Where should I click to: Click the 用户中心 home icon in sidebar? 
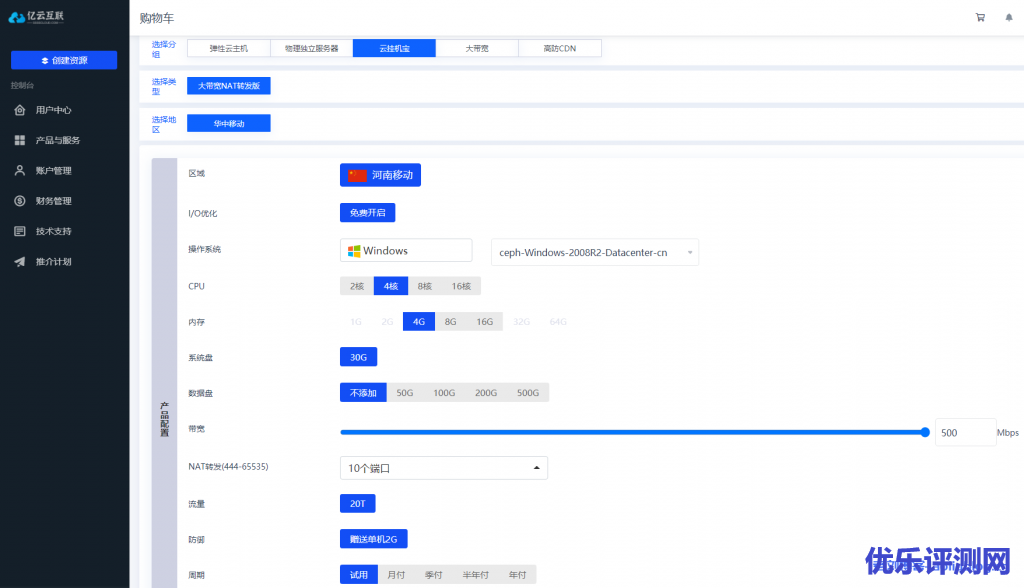19,110
